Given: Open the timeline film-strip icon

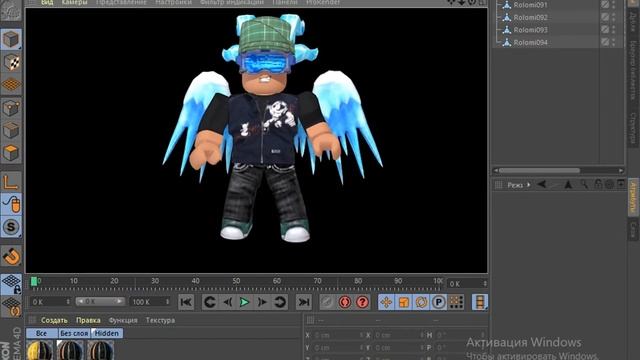Looking at the screenshot, I should click(x=480, y=302).
